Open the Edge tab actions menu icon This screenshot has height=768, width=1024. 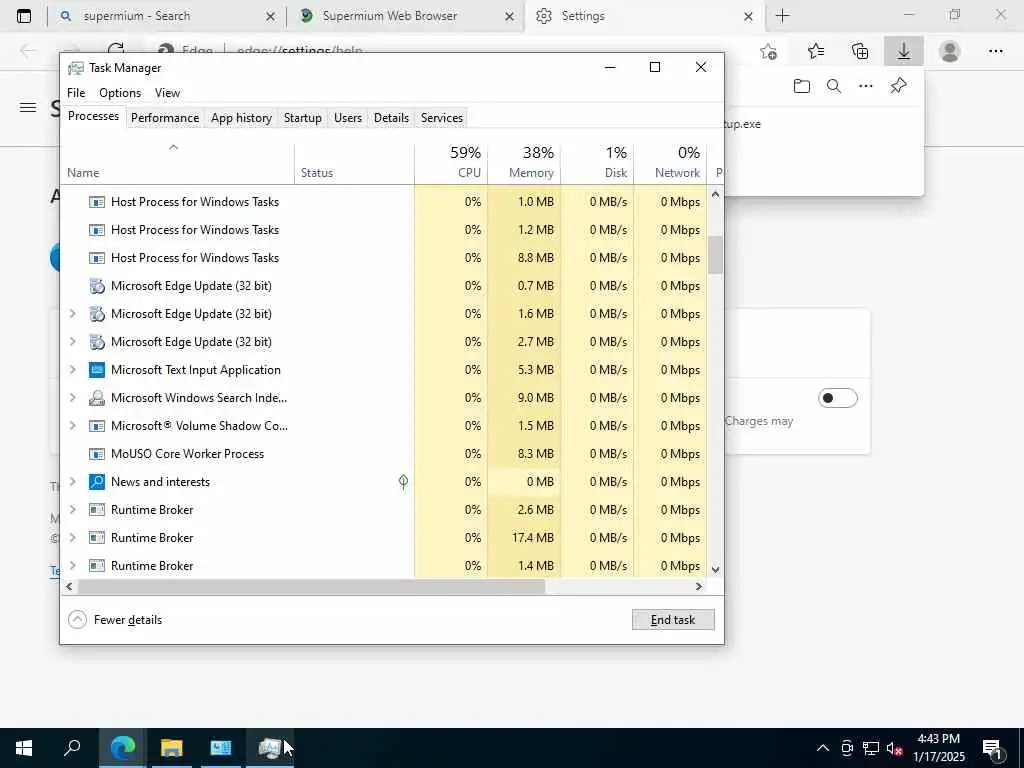[24, 16]
